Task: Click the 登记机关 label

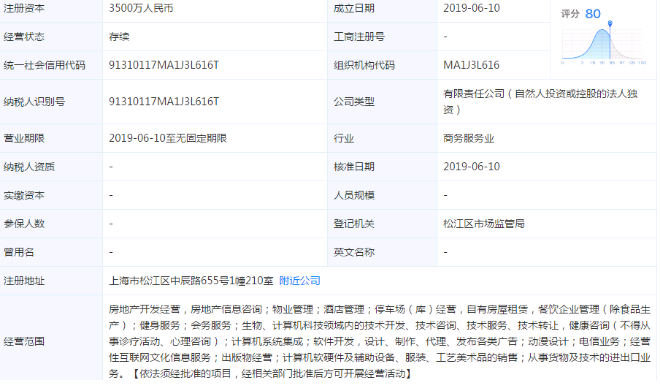Action: pyautogui.click(x=354, y=224)
